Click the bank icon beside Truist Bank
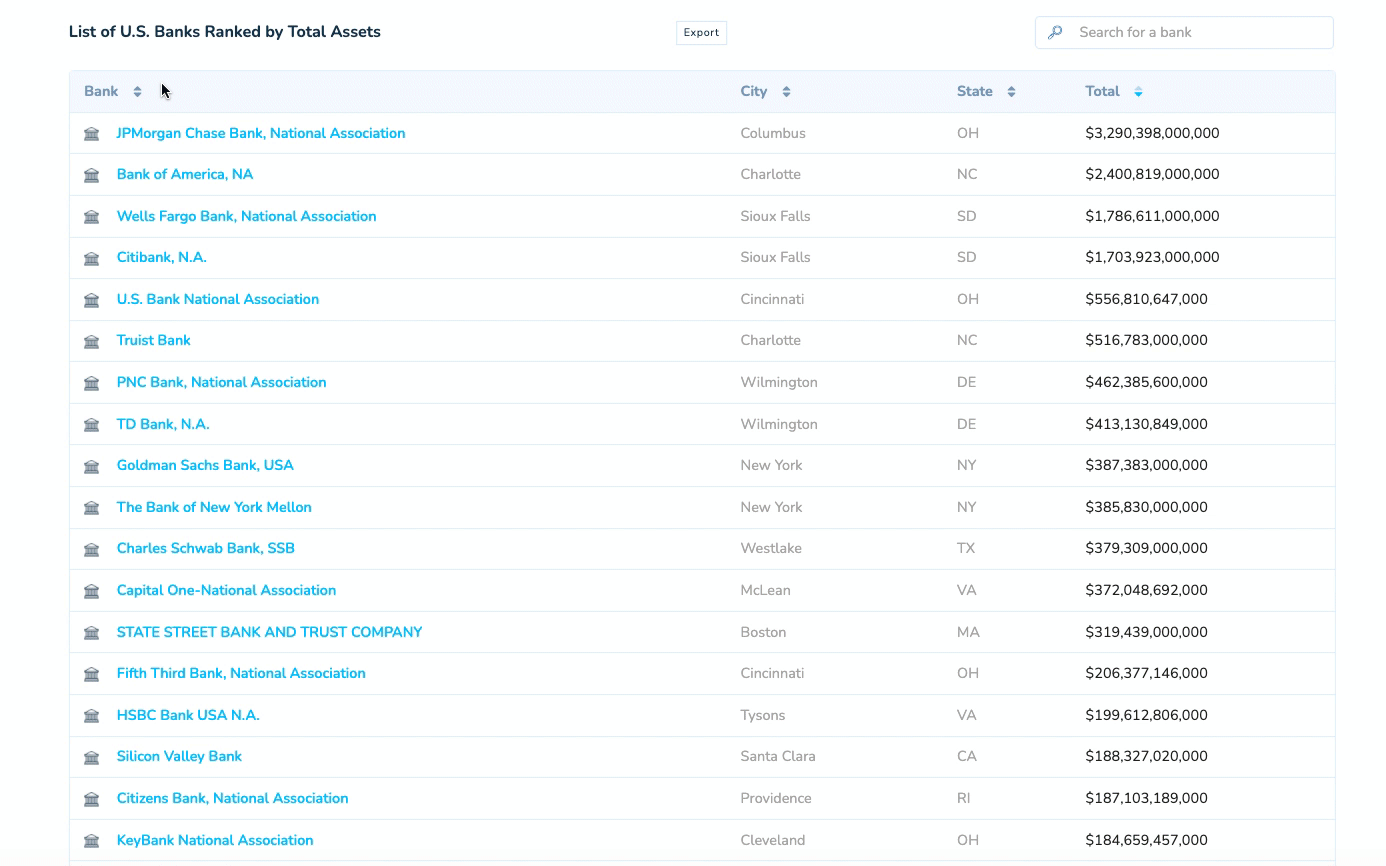The height and width of the screenshot is (866, 1386). point(92,341)
